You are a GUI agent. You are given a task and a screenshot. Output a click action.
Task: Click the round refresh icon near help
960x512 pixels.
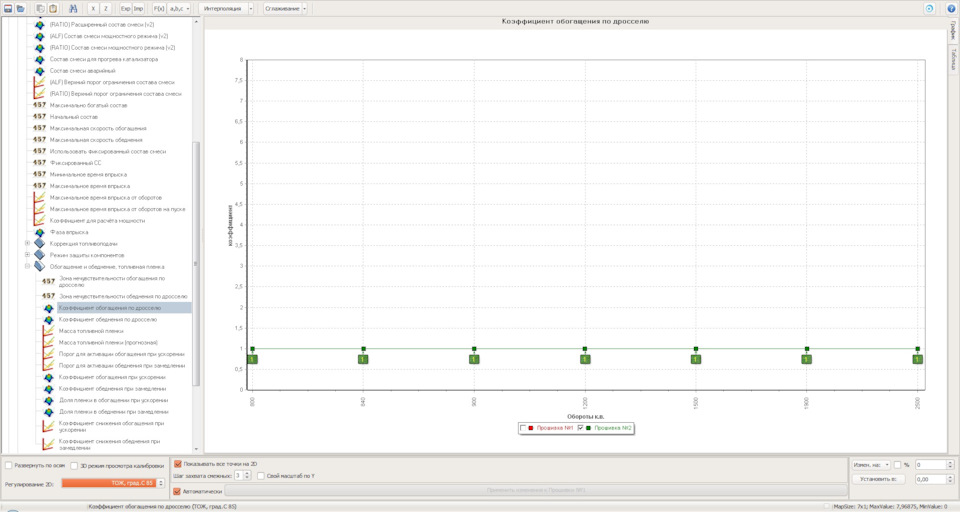tap(929, 9)
